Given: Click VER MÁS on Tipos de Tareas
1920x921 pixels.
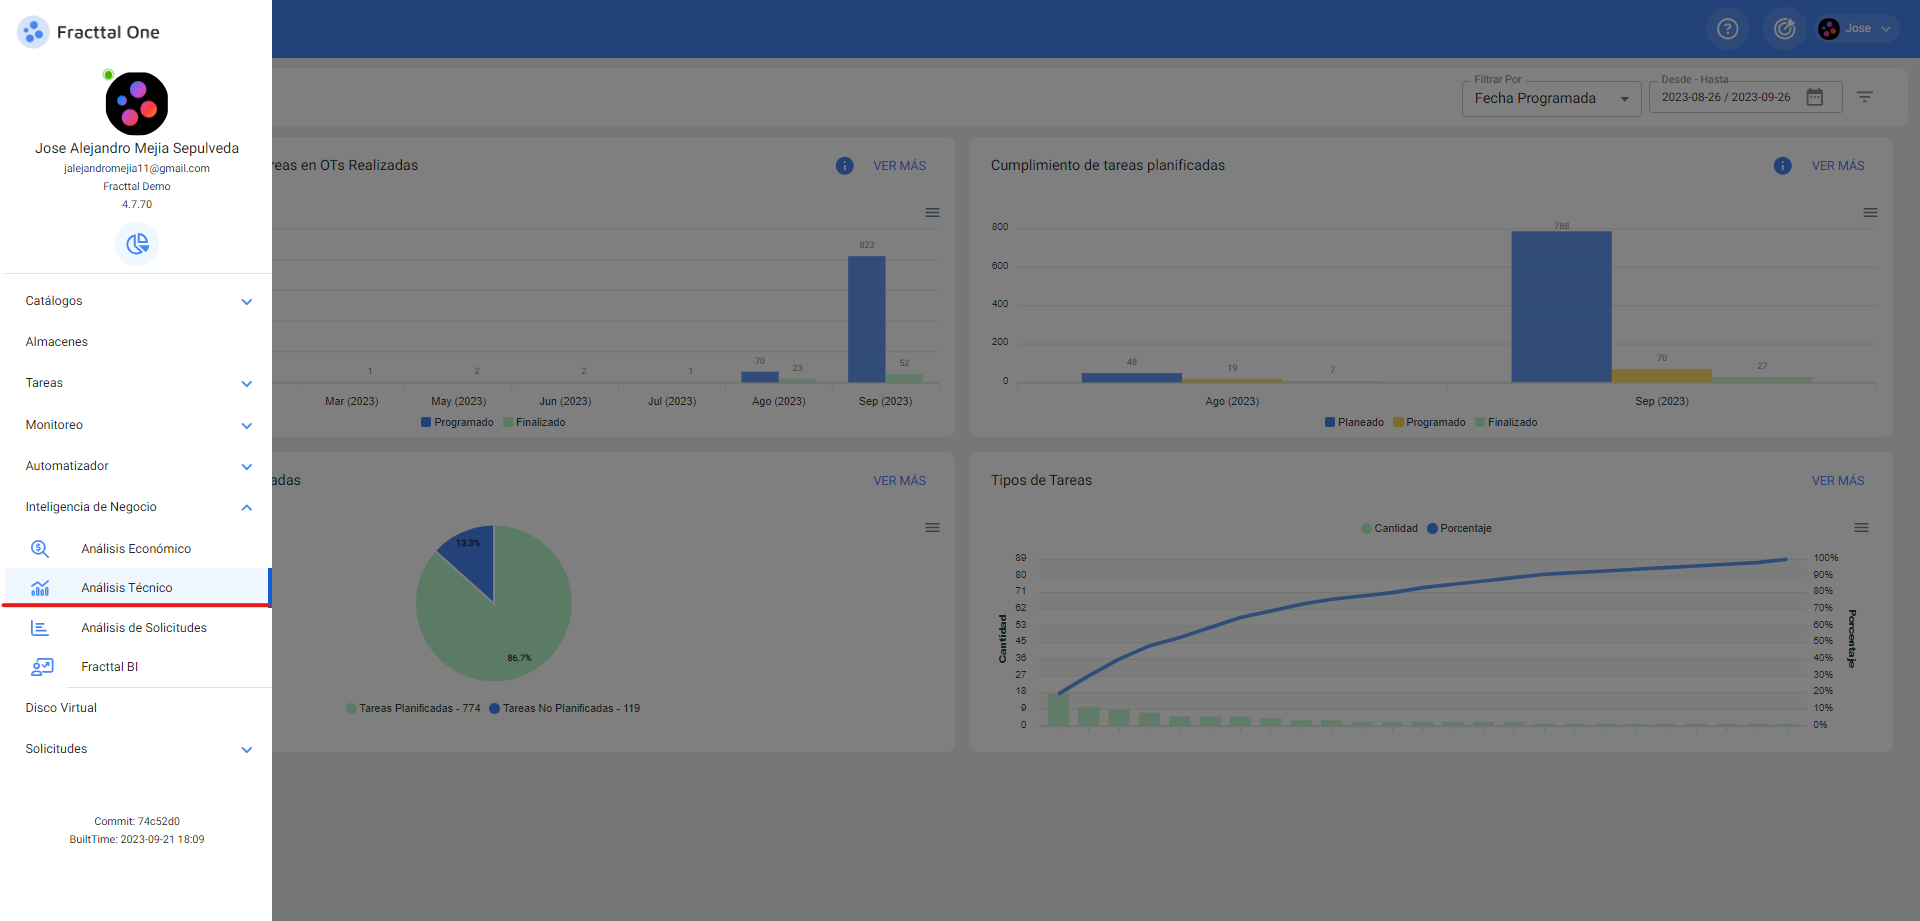Looking at the screenshot, I should point(1837,481).
